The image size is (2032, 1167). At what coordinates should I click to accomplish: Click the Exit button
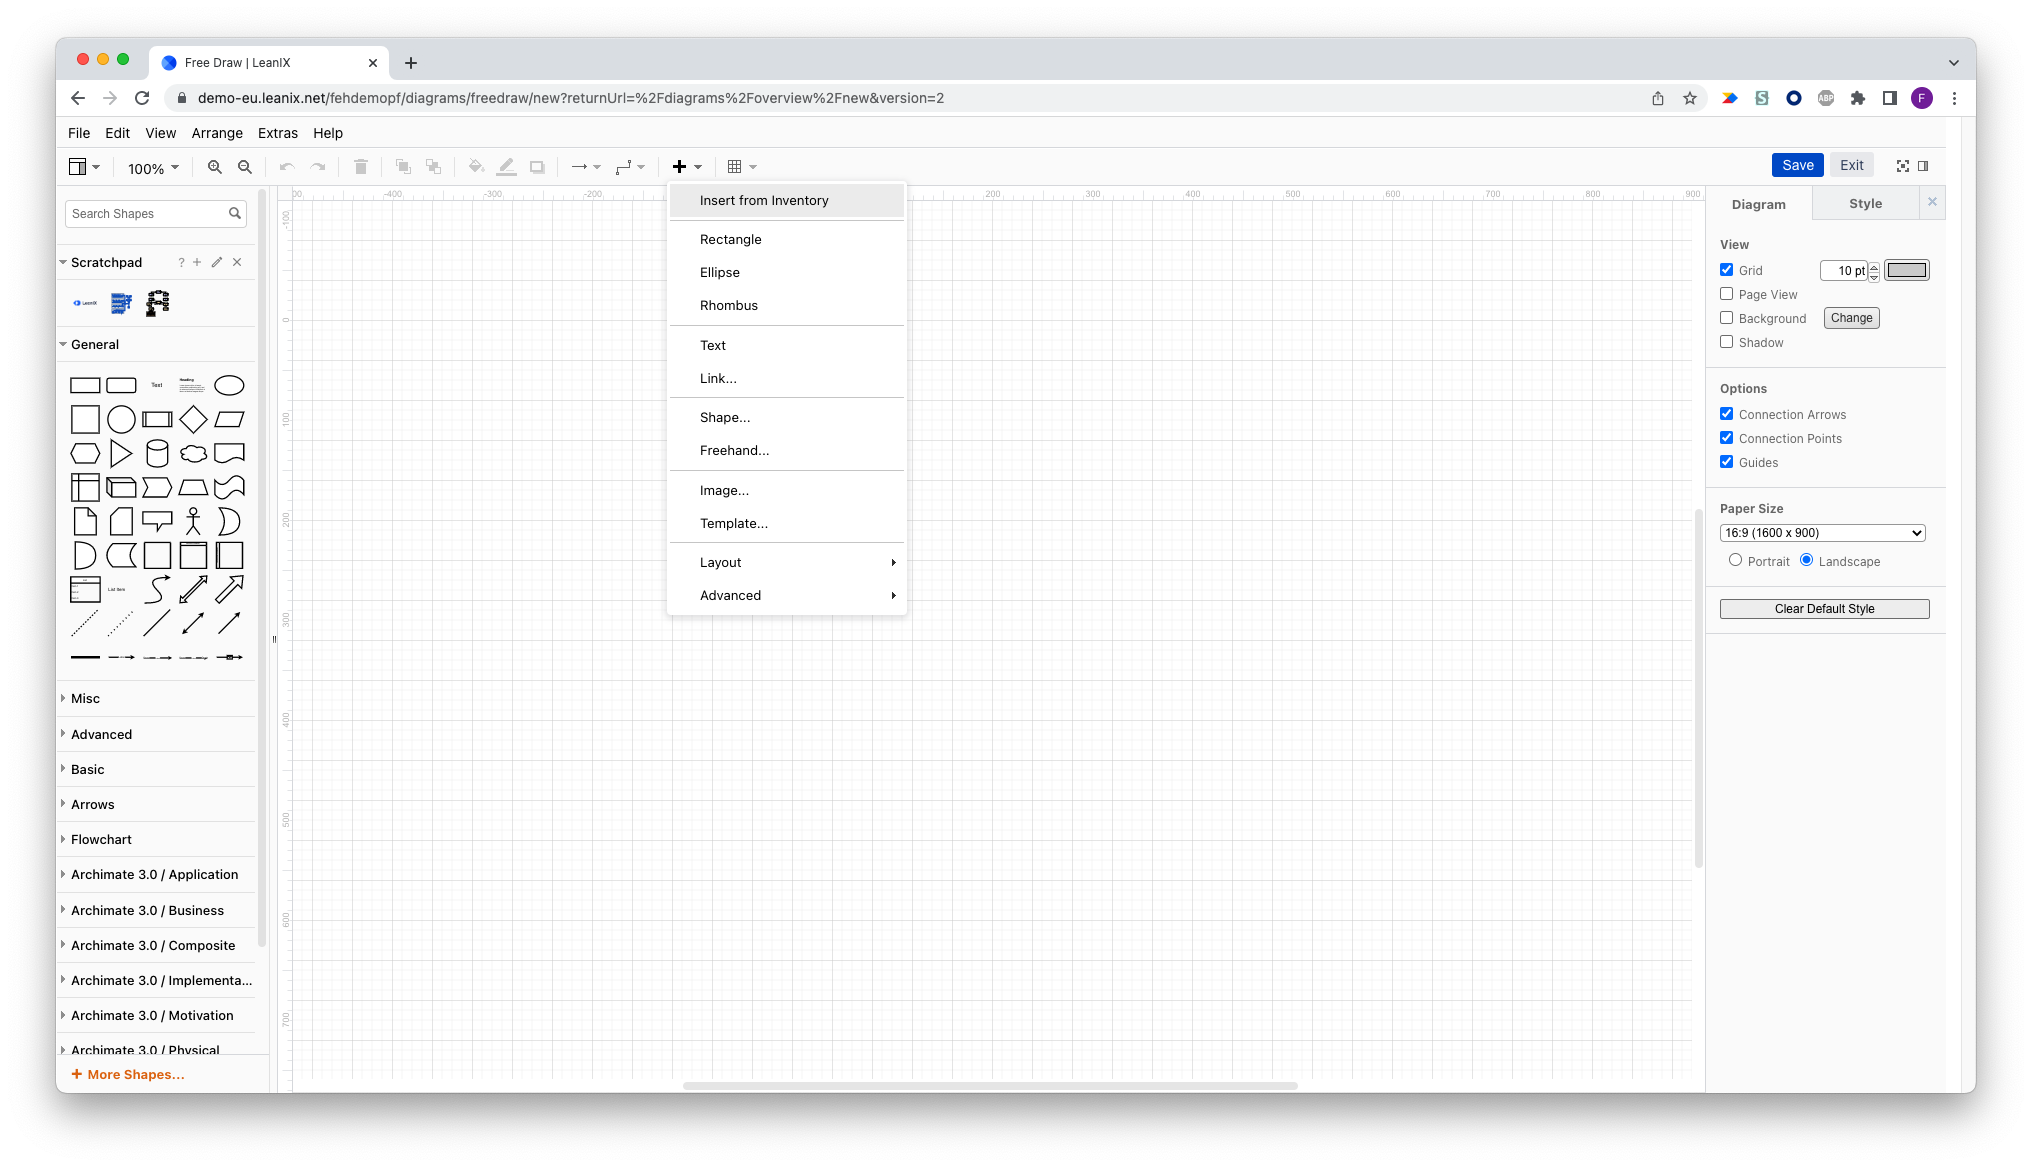click(1851, 165)
